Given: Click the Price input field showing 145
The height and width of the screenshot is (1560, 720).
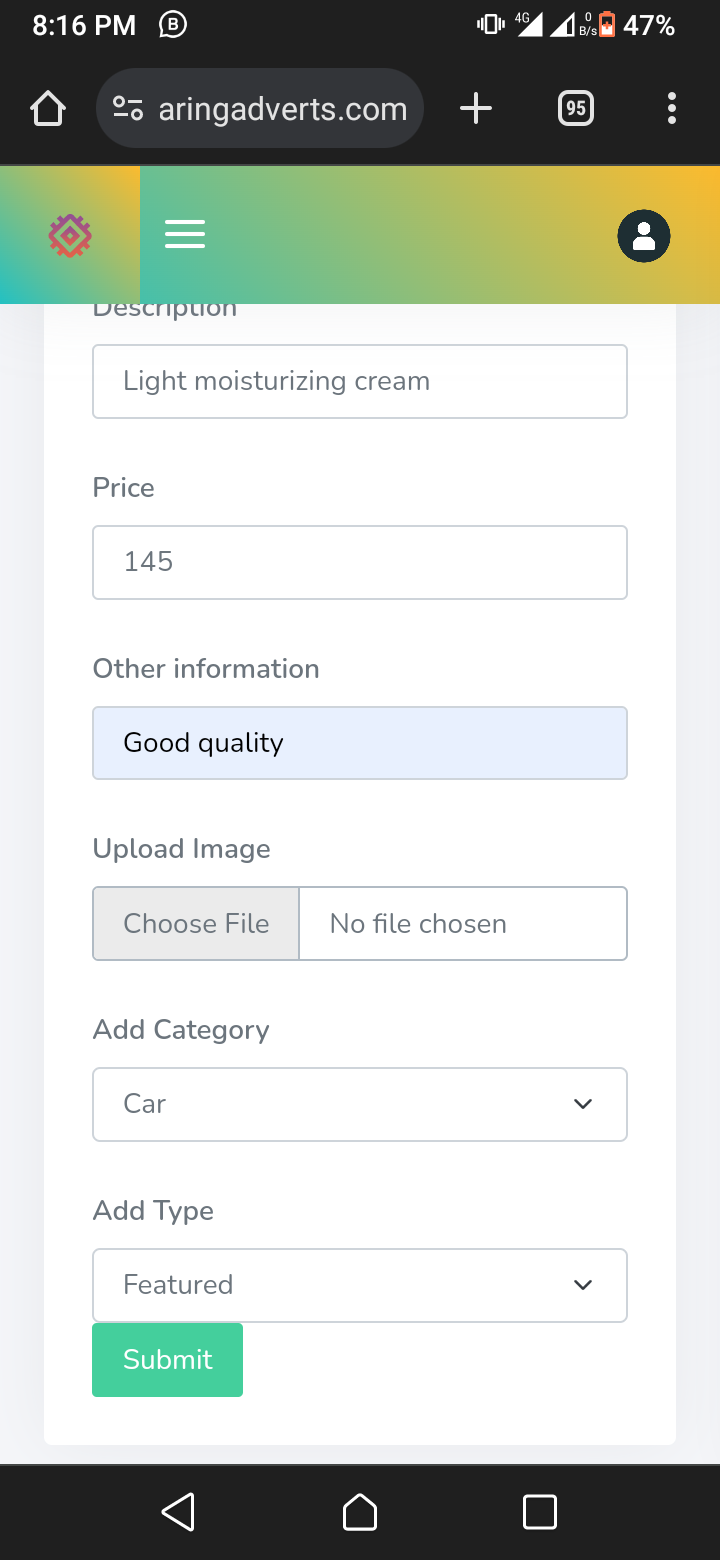Looking at the screenshot, I should coord(360,562).
